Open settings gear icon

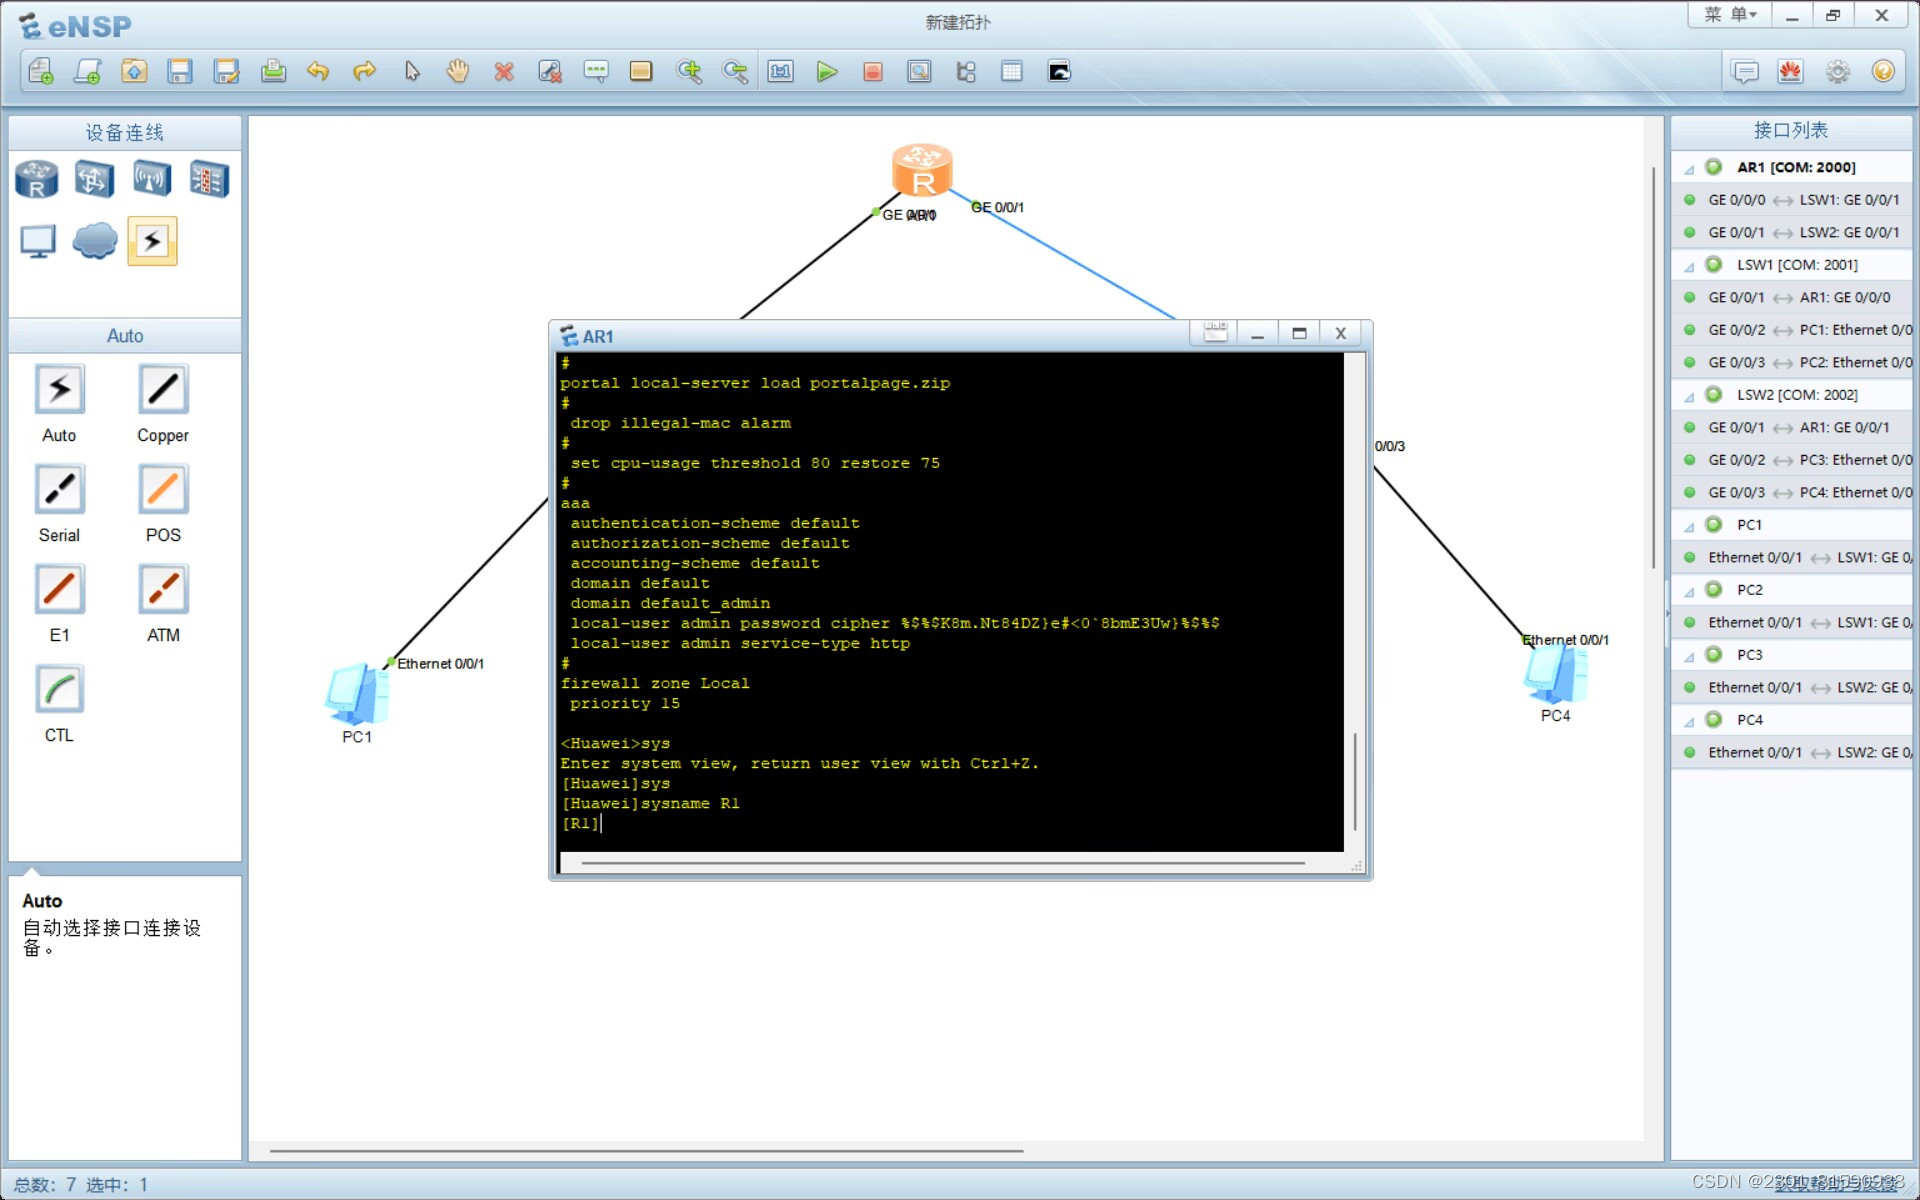(x=1837, y=71)
